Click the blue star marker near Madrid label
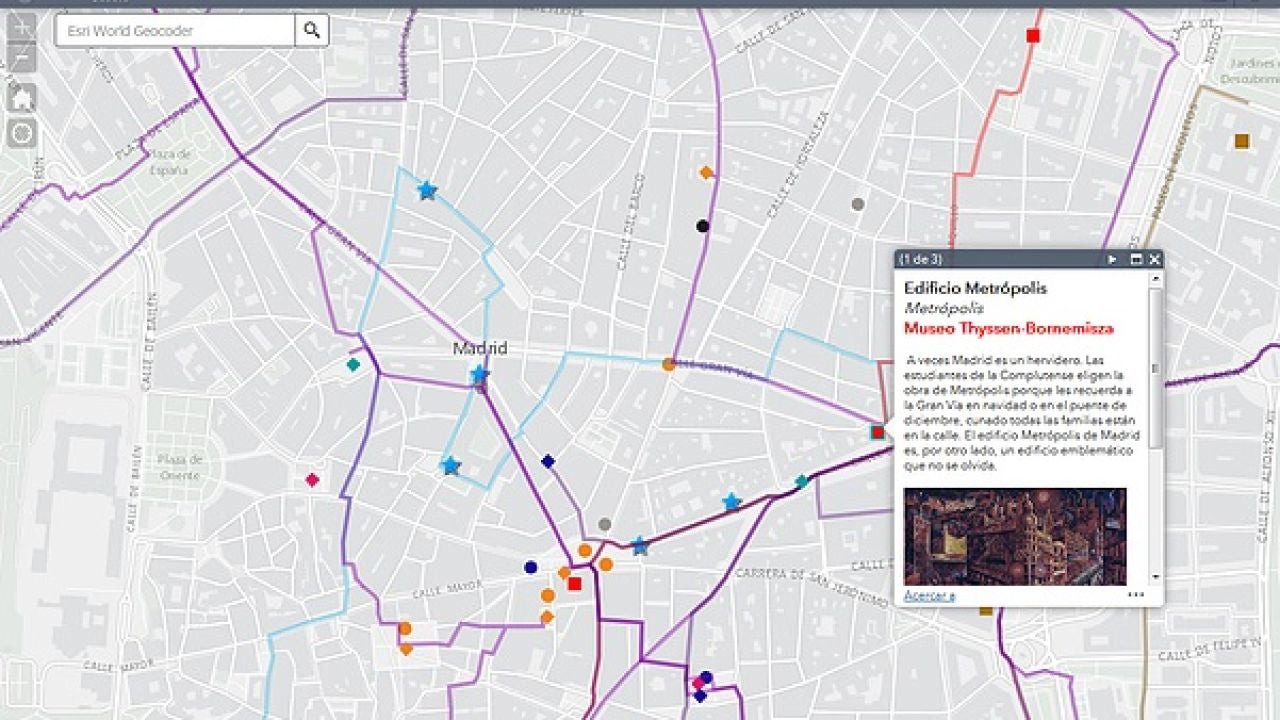 click(x=479, y=374)
